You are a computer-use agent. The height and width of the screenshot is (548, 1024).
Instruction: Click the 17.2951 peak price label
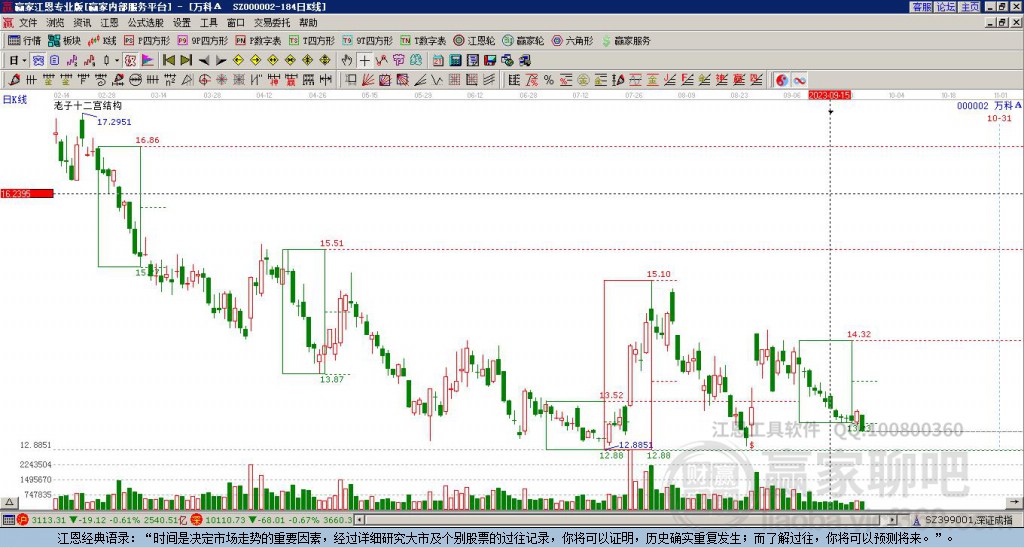pos(114,122)
